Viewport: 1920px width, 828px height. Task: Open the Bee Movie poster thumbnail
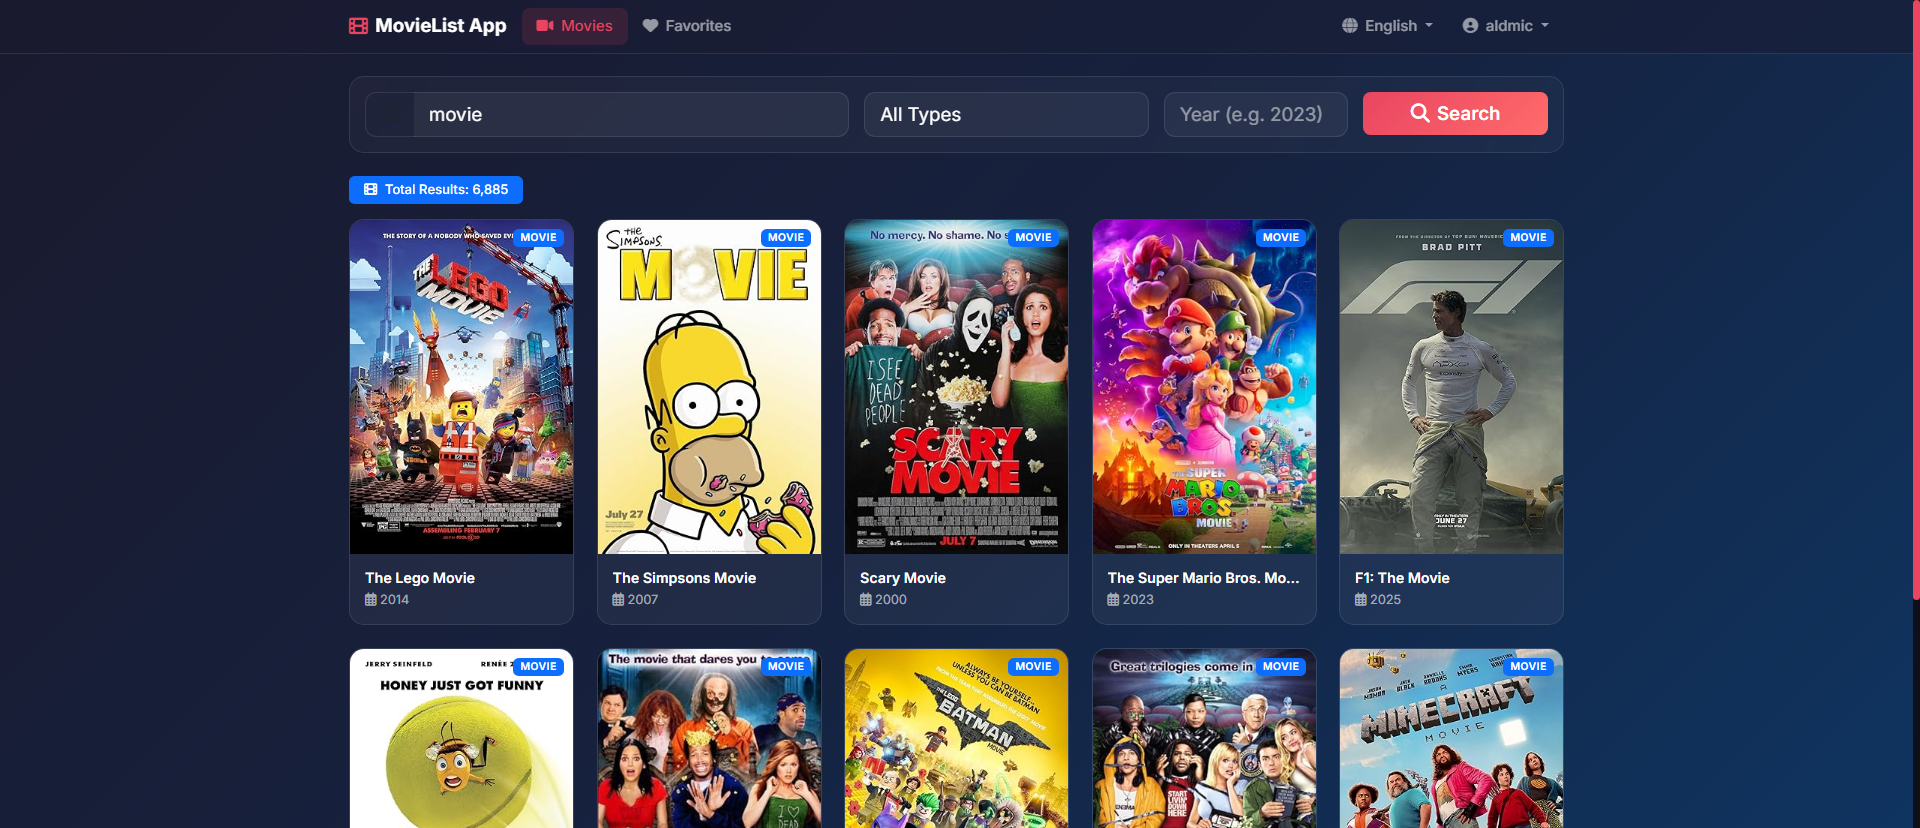pyautogui.click(x=461, y=739)
